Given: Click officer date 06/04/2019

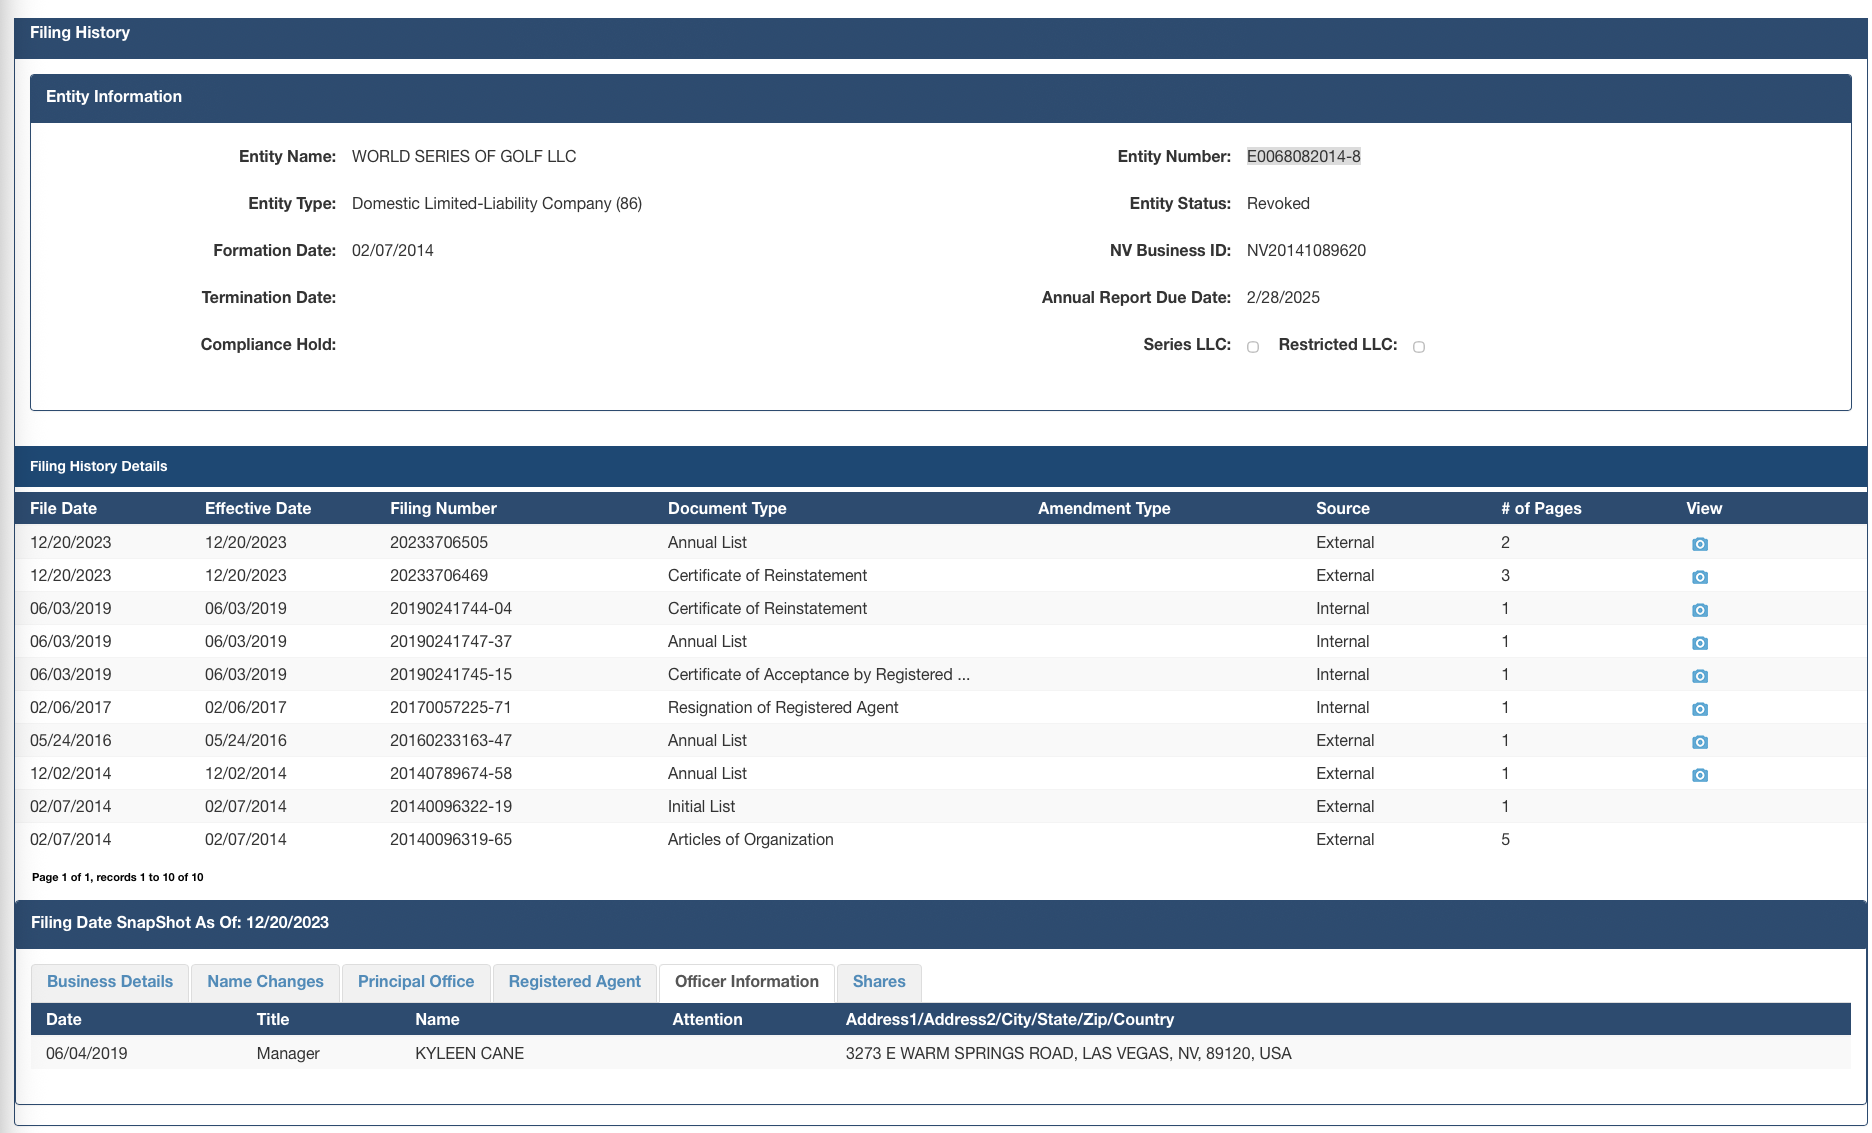Looking at the screenshot, I should coord(86,1053).
